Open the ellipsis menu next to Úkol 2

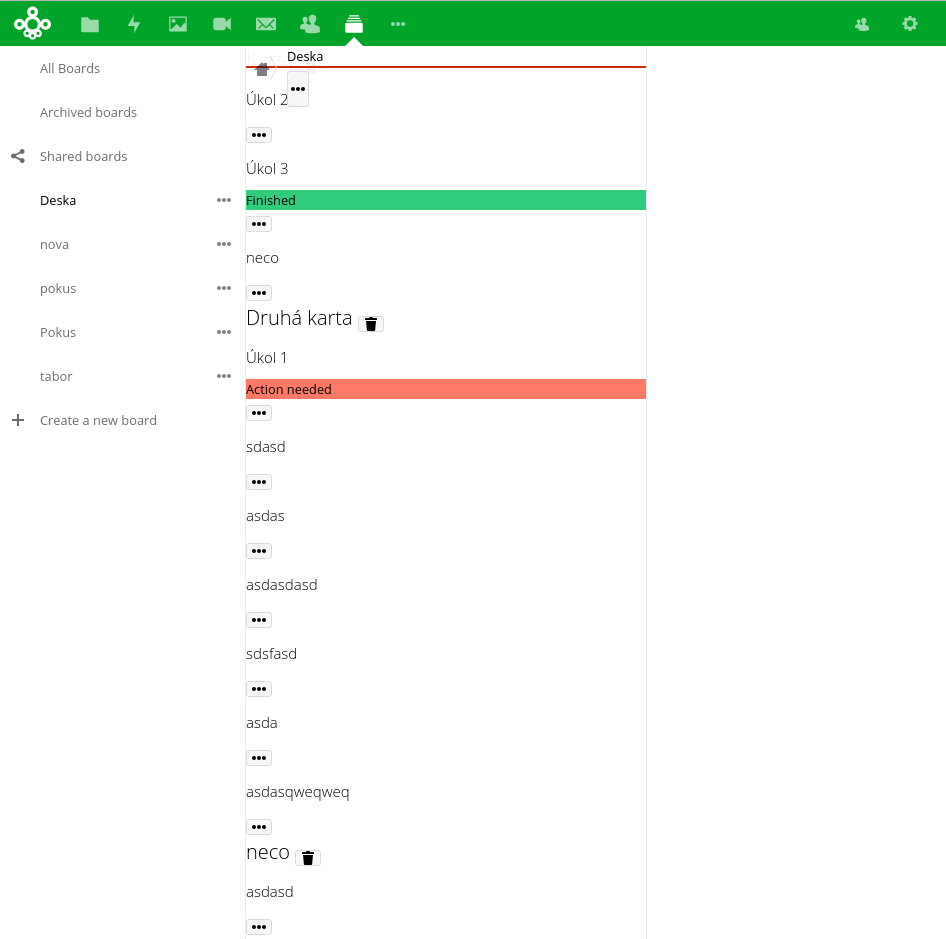coord(298,89)
